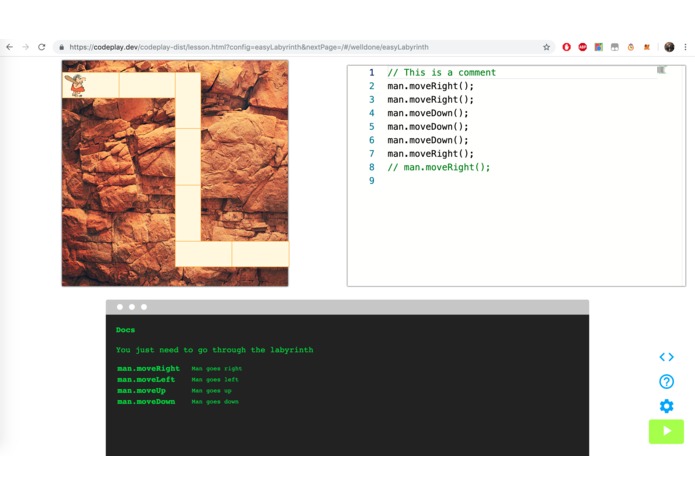Viewport: 695px width, 494px height.
Task: Open help with the question mark icon
Action: 666,381
